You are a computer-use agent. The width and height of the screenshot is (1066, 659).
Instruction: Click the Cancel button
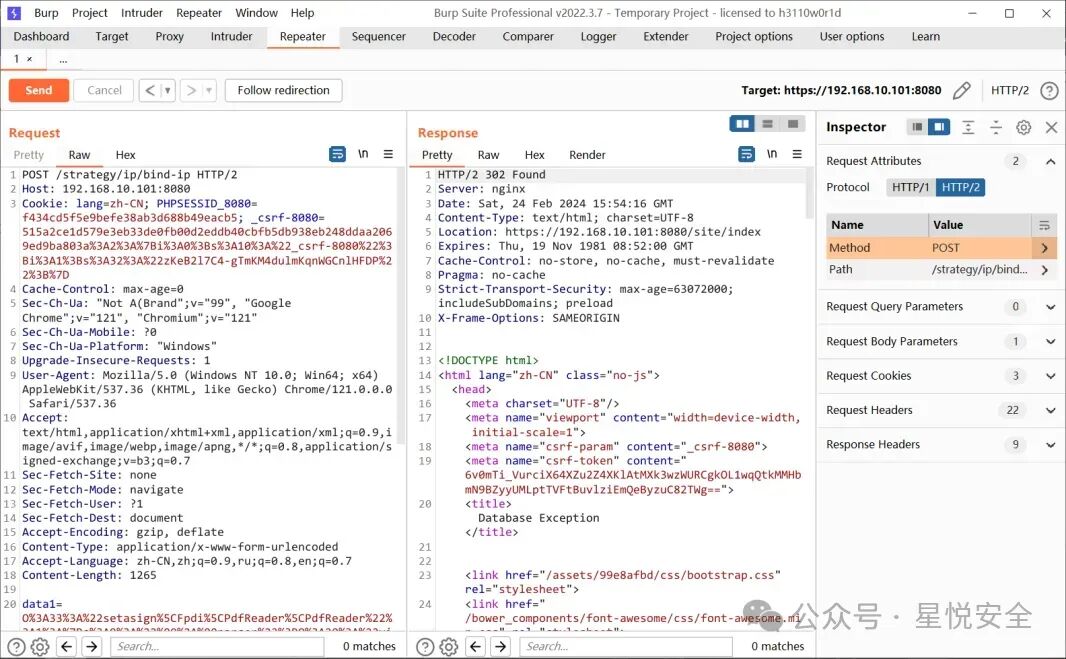click(x=104, y=90)
